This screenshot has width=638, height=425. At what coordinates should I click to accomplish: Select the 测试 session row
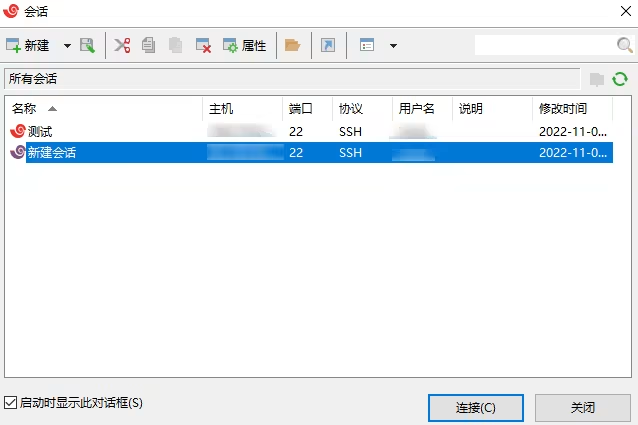click(x=309, y=131)
